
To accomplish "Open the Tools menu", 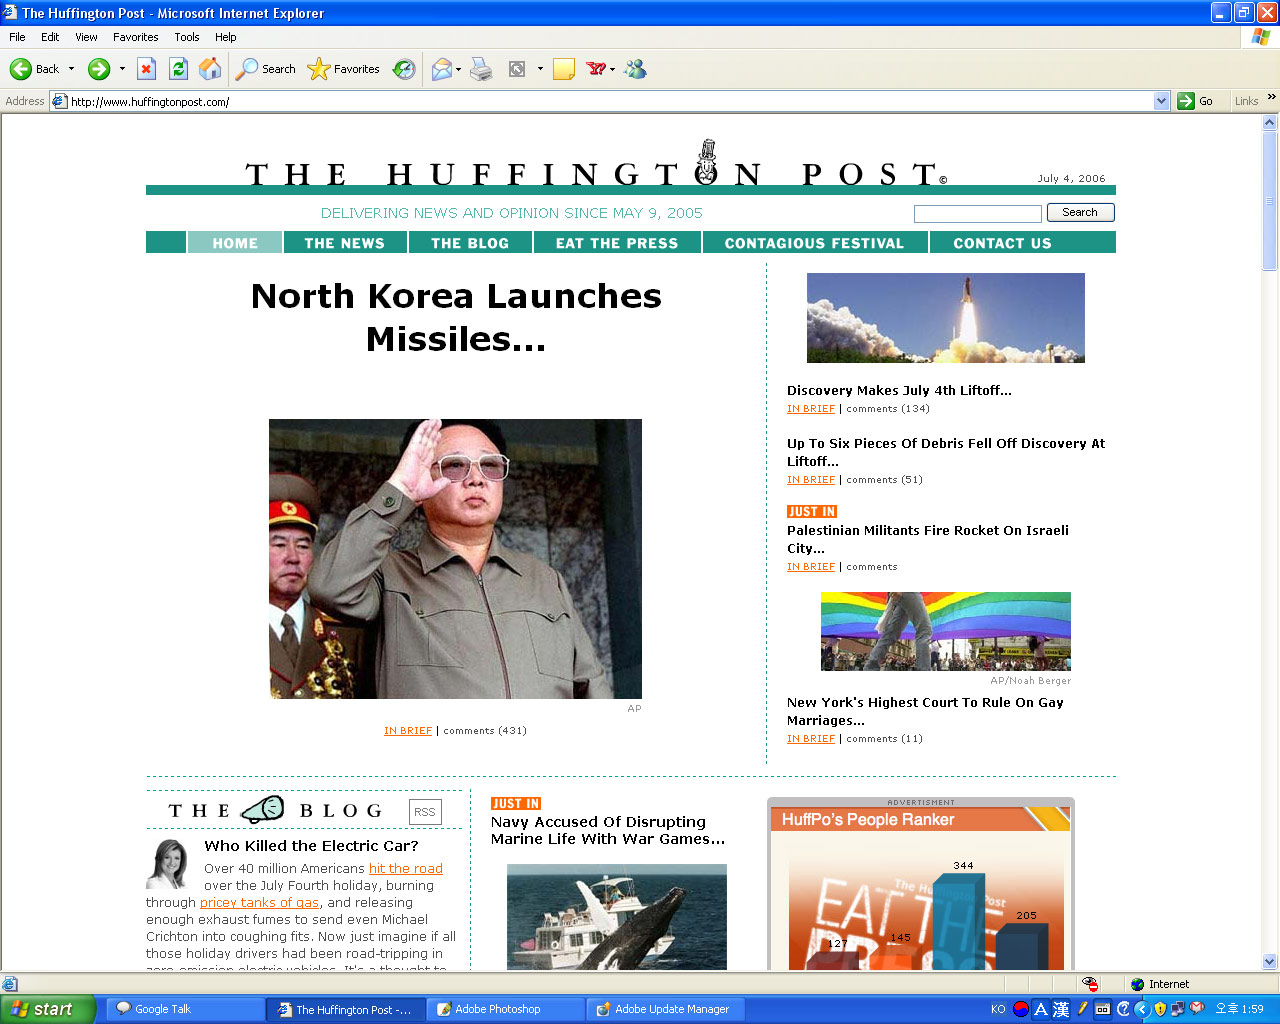I will (186, 37).
